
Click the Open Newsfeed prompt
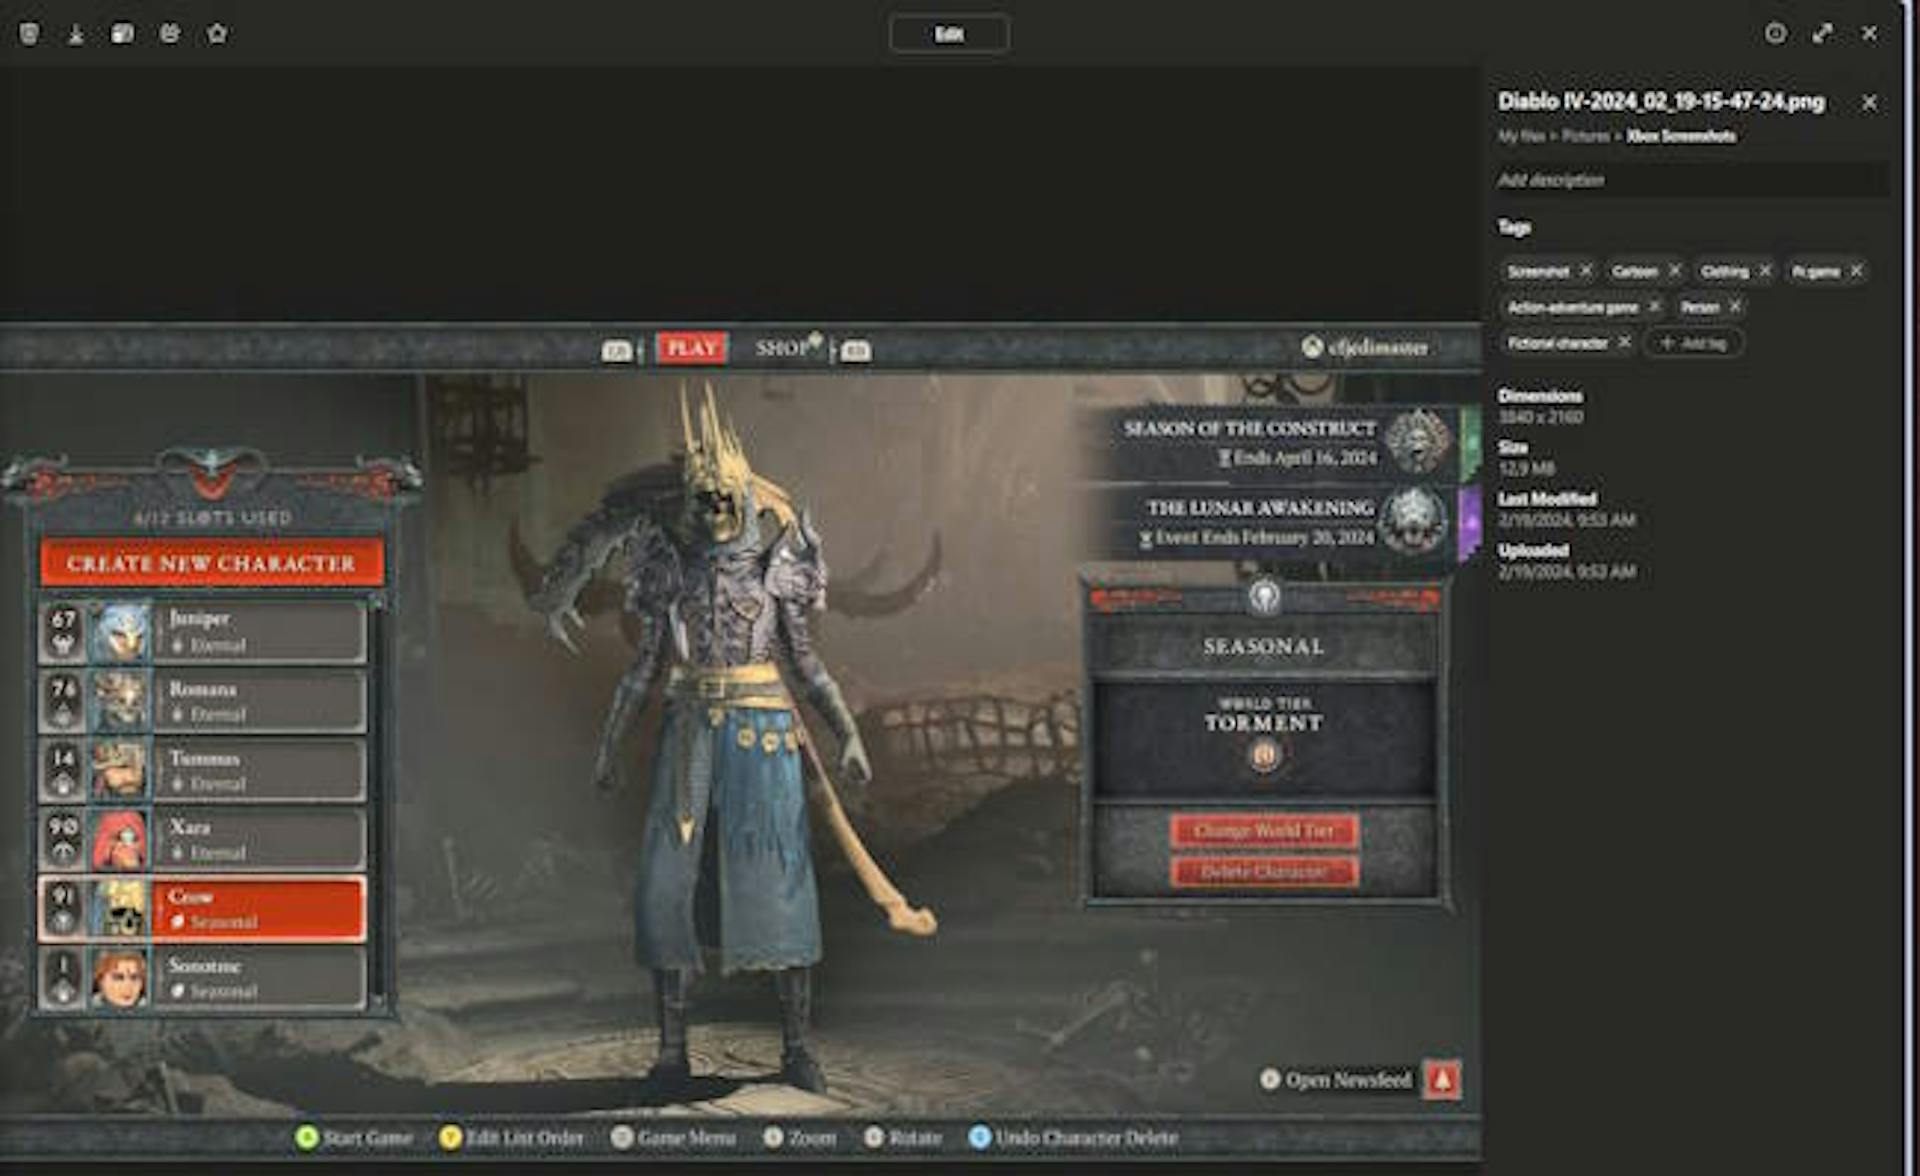1336,1080
